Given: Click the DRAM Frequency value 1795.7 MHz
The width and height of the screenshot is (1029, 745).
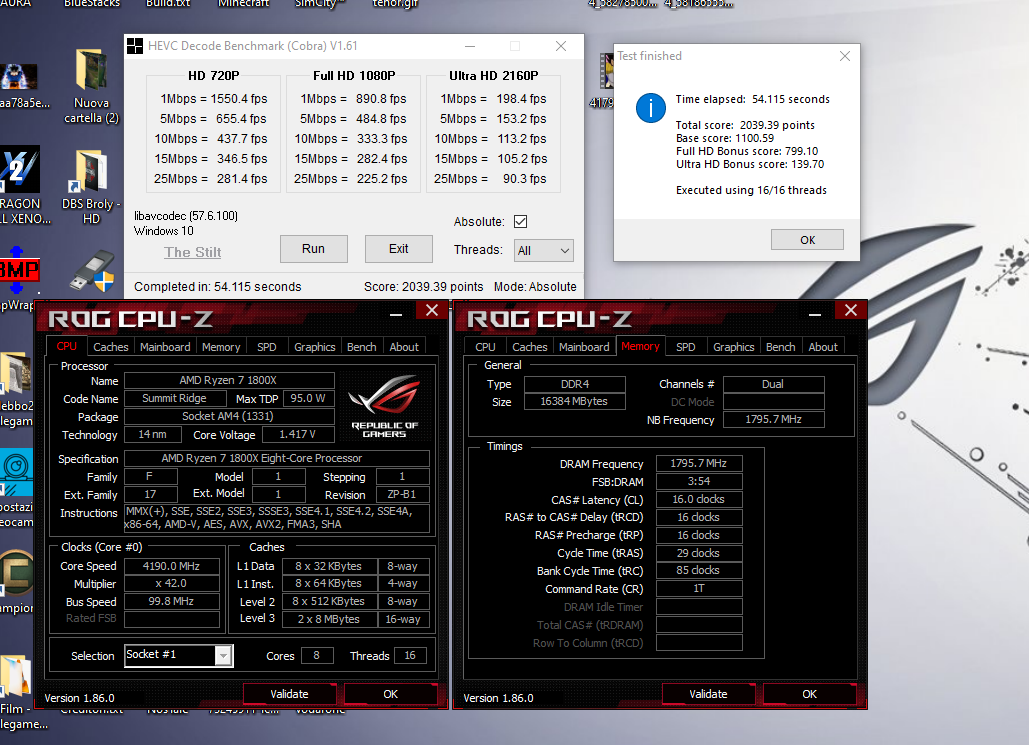Looking at the screenshot, I should click(x=699, y=463).
